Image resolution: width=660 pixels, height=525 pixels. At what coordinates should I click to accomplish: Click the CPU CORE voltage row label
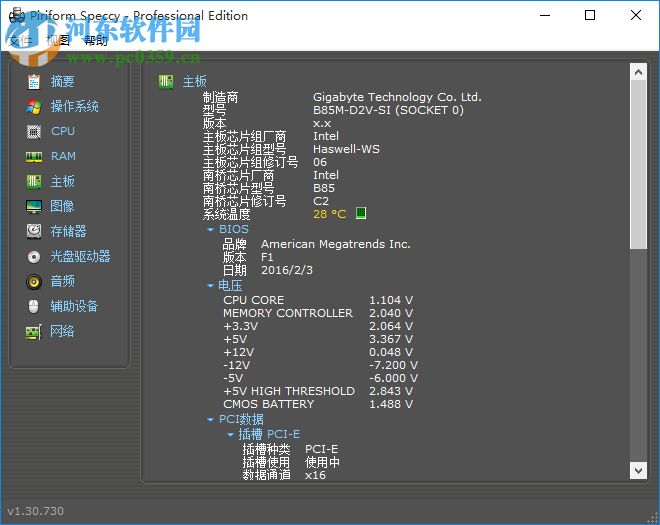[x=253, y=300]
